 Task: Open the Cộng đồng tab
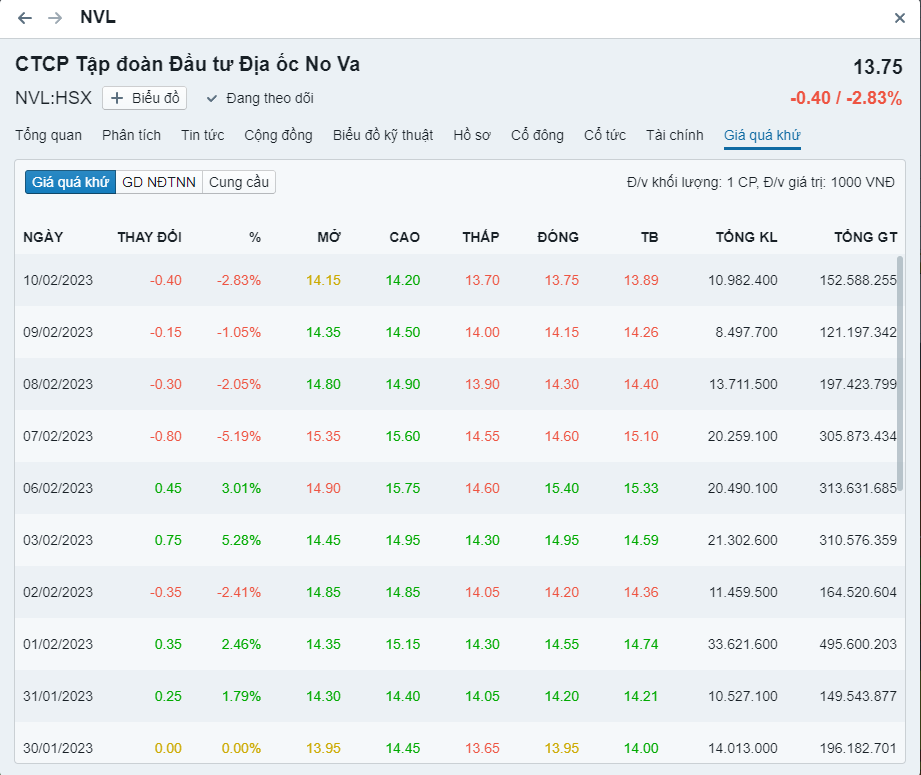tap(278, 135)
